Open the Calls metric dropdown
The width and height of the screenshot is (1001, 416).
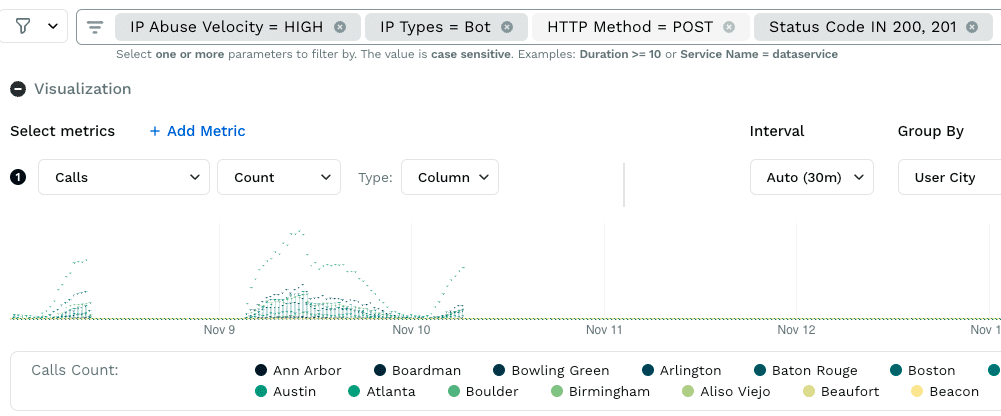(123, 178)
